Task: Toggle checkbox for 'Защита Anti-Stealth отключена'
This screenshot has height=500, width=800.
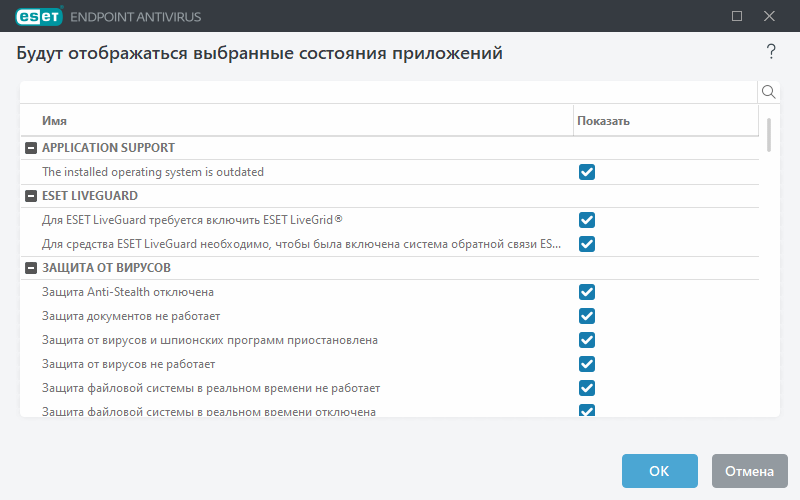Action: coord(587,292)
